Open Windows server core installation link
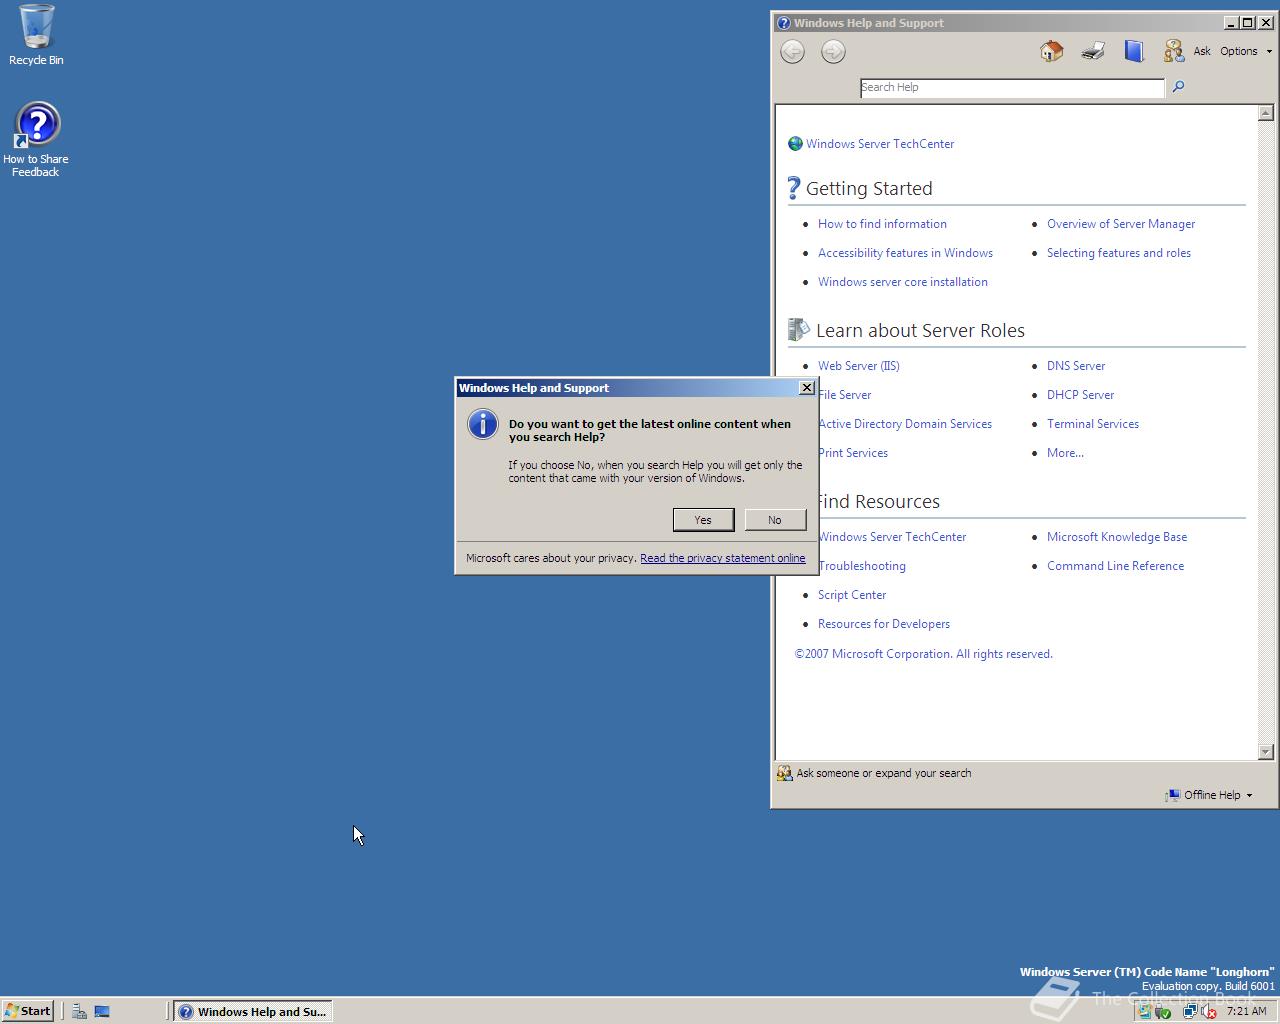1280x1024 pixels. [903, 282]
